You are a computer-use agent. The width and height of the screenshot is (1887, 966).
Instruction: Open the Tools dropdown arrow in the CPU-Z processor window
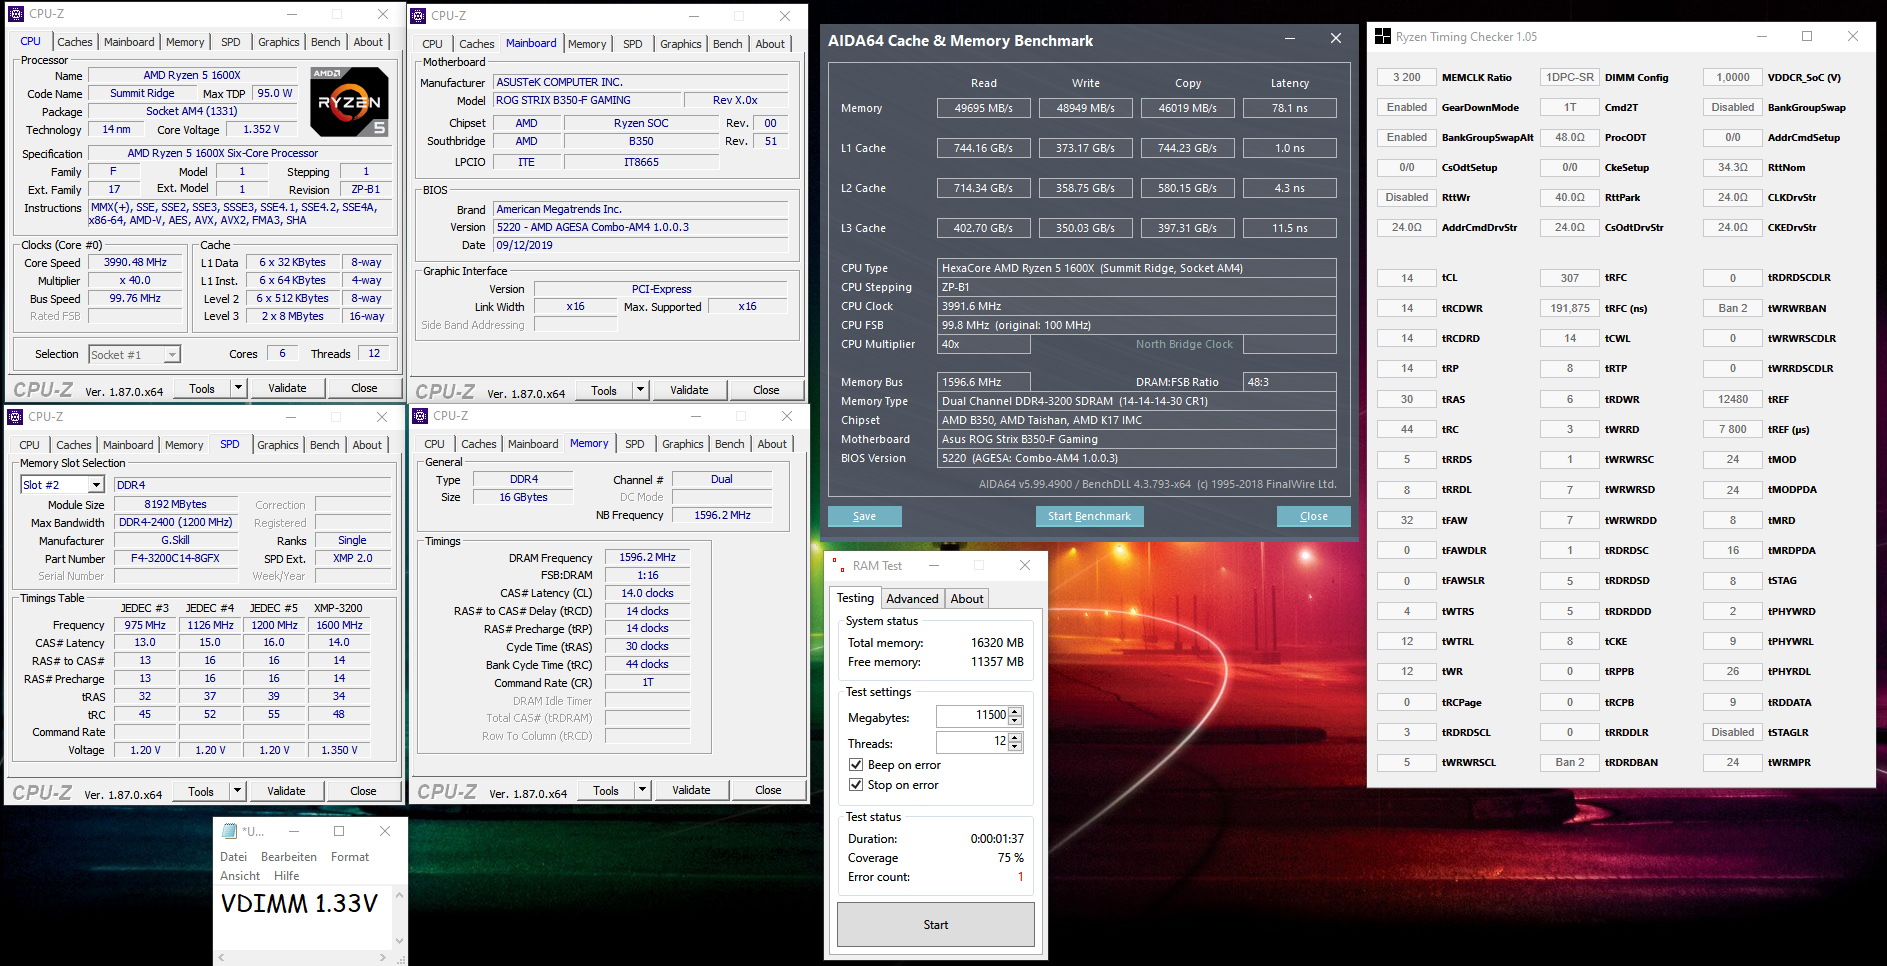[238, 388]
